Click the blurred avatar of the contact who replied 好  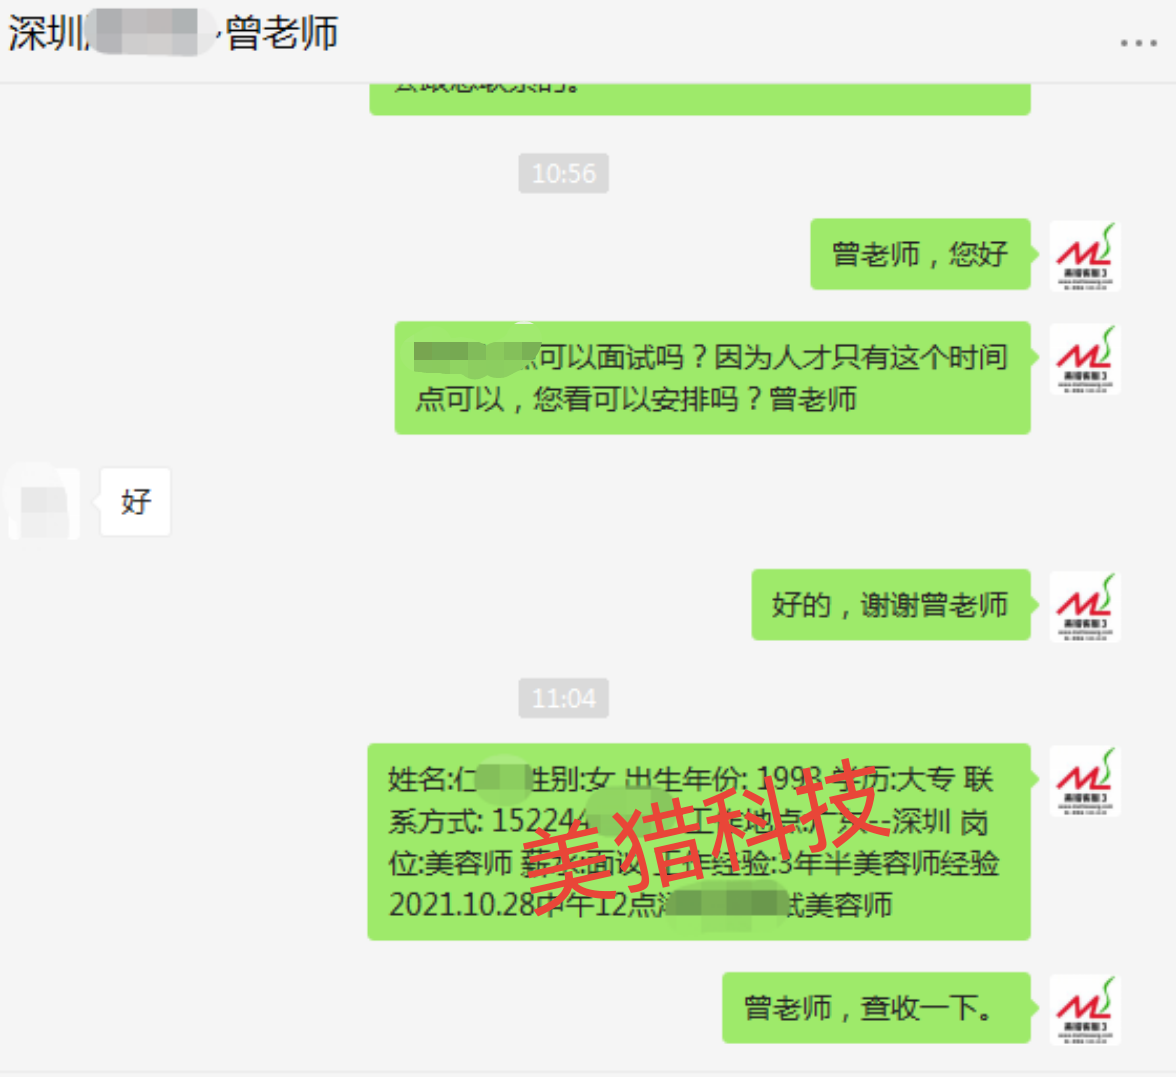click(x=44, y=502)
